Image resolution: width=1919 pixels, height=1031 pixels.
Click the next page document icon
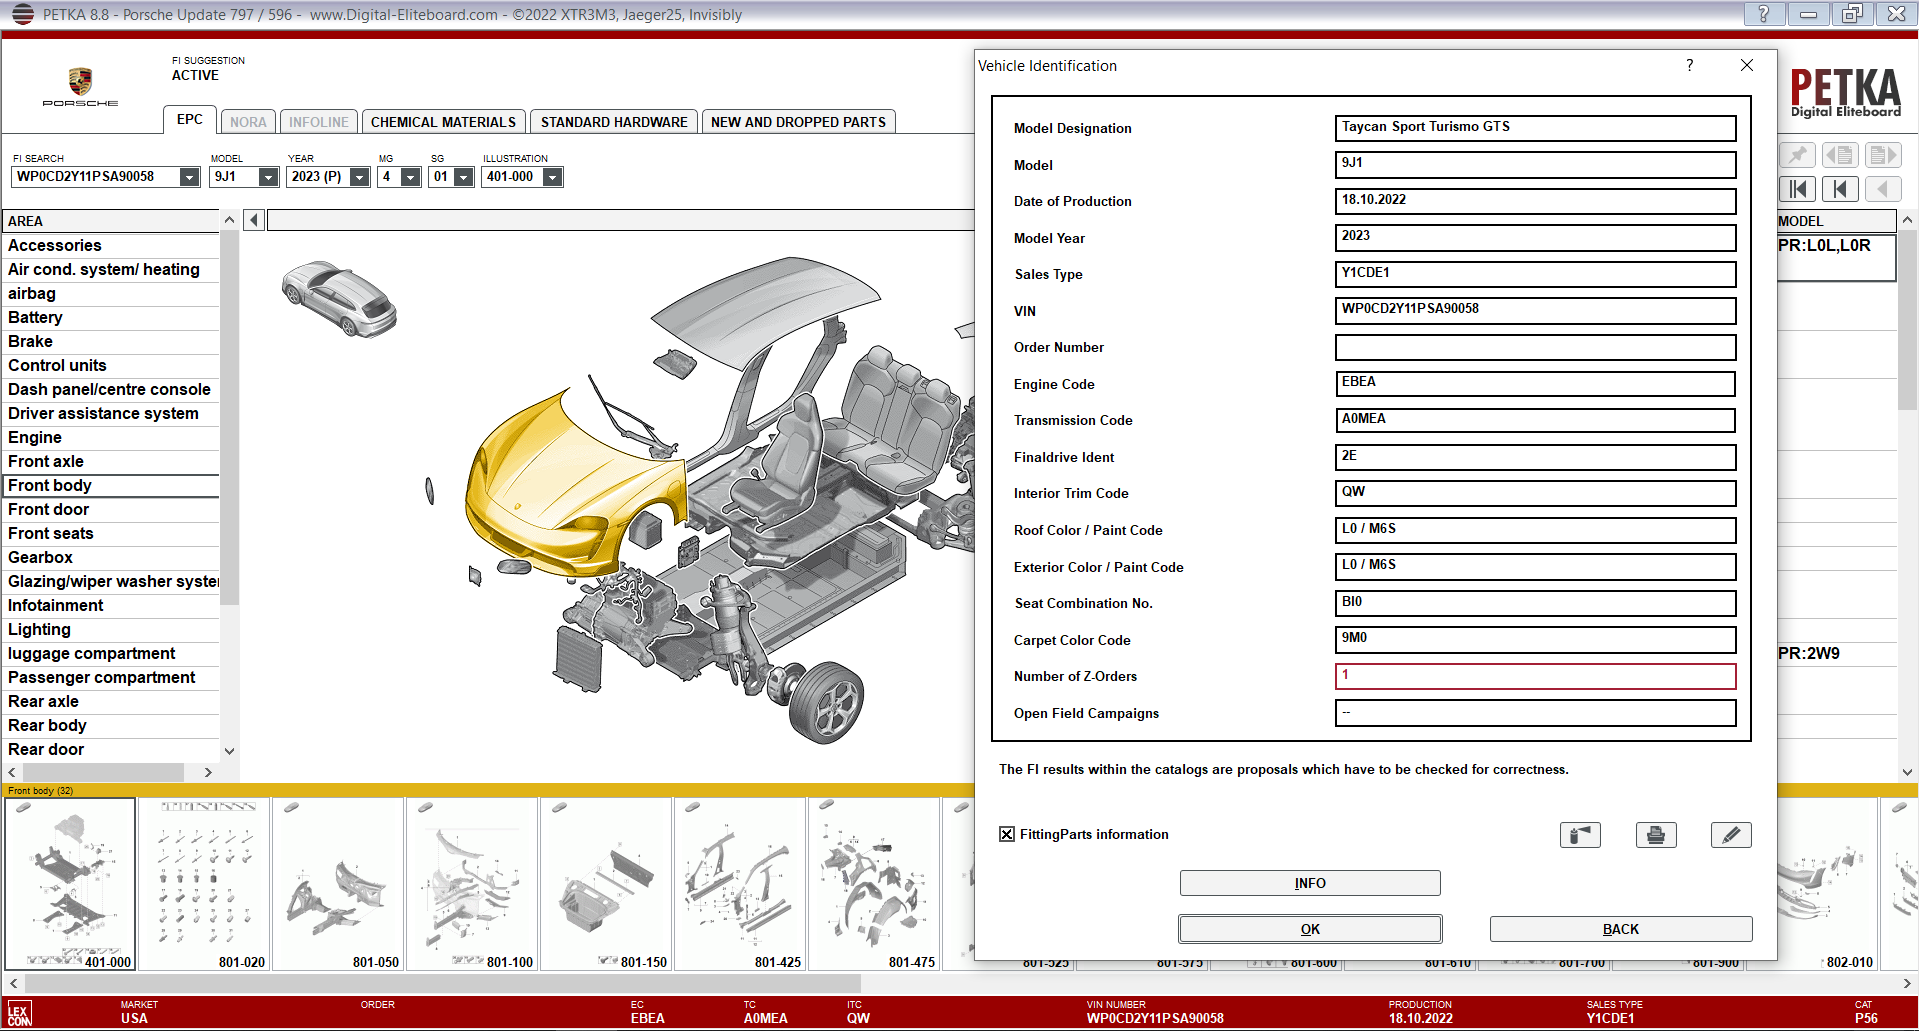click(1882, 155)
